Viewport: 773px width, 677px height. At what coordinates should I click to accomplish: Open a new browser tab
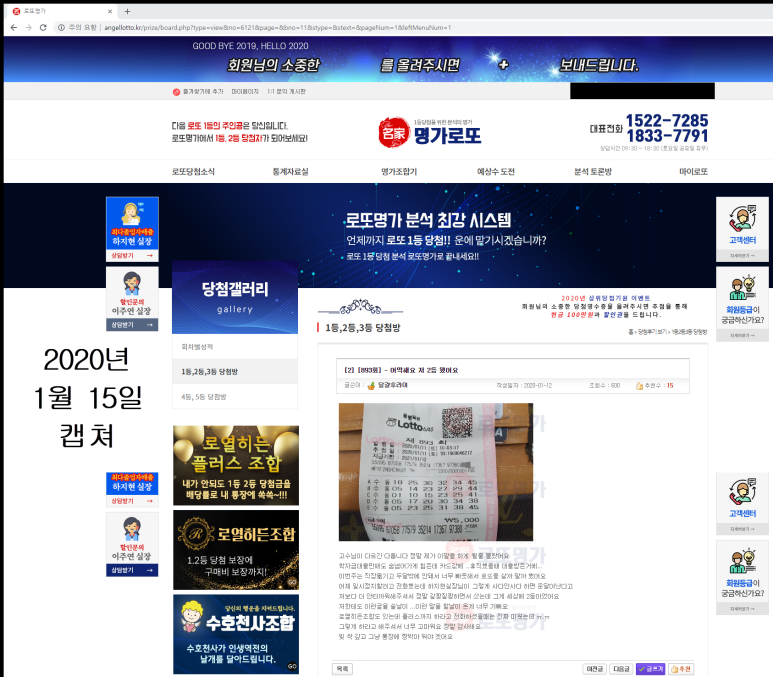point(127,11)
